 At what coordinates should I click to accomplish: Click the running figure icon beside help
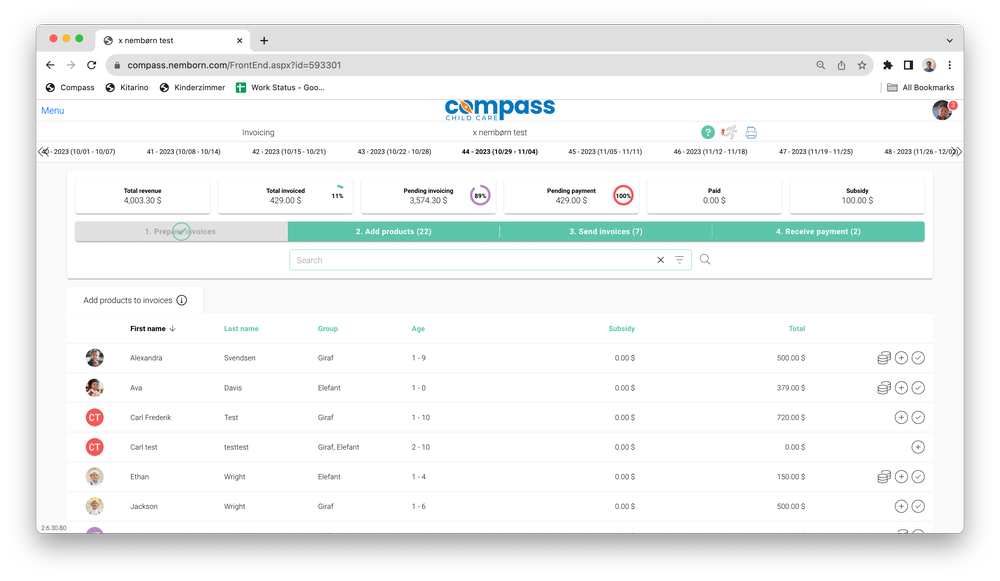point(729,132)
